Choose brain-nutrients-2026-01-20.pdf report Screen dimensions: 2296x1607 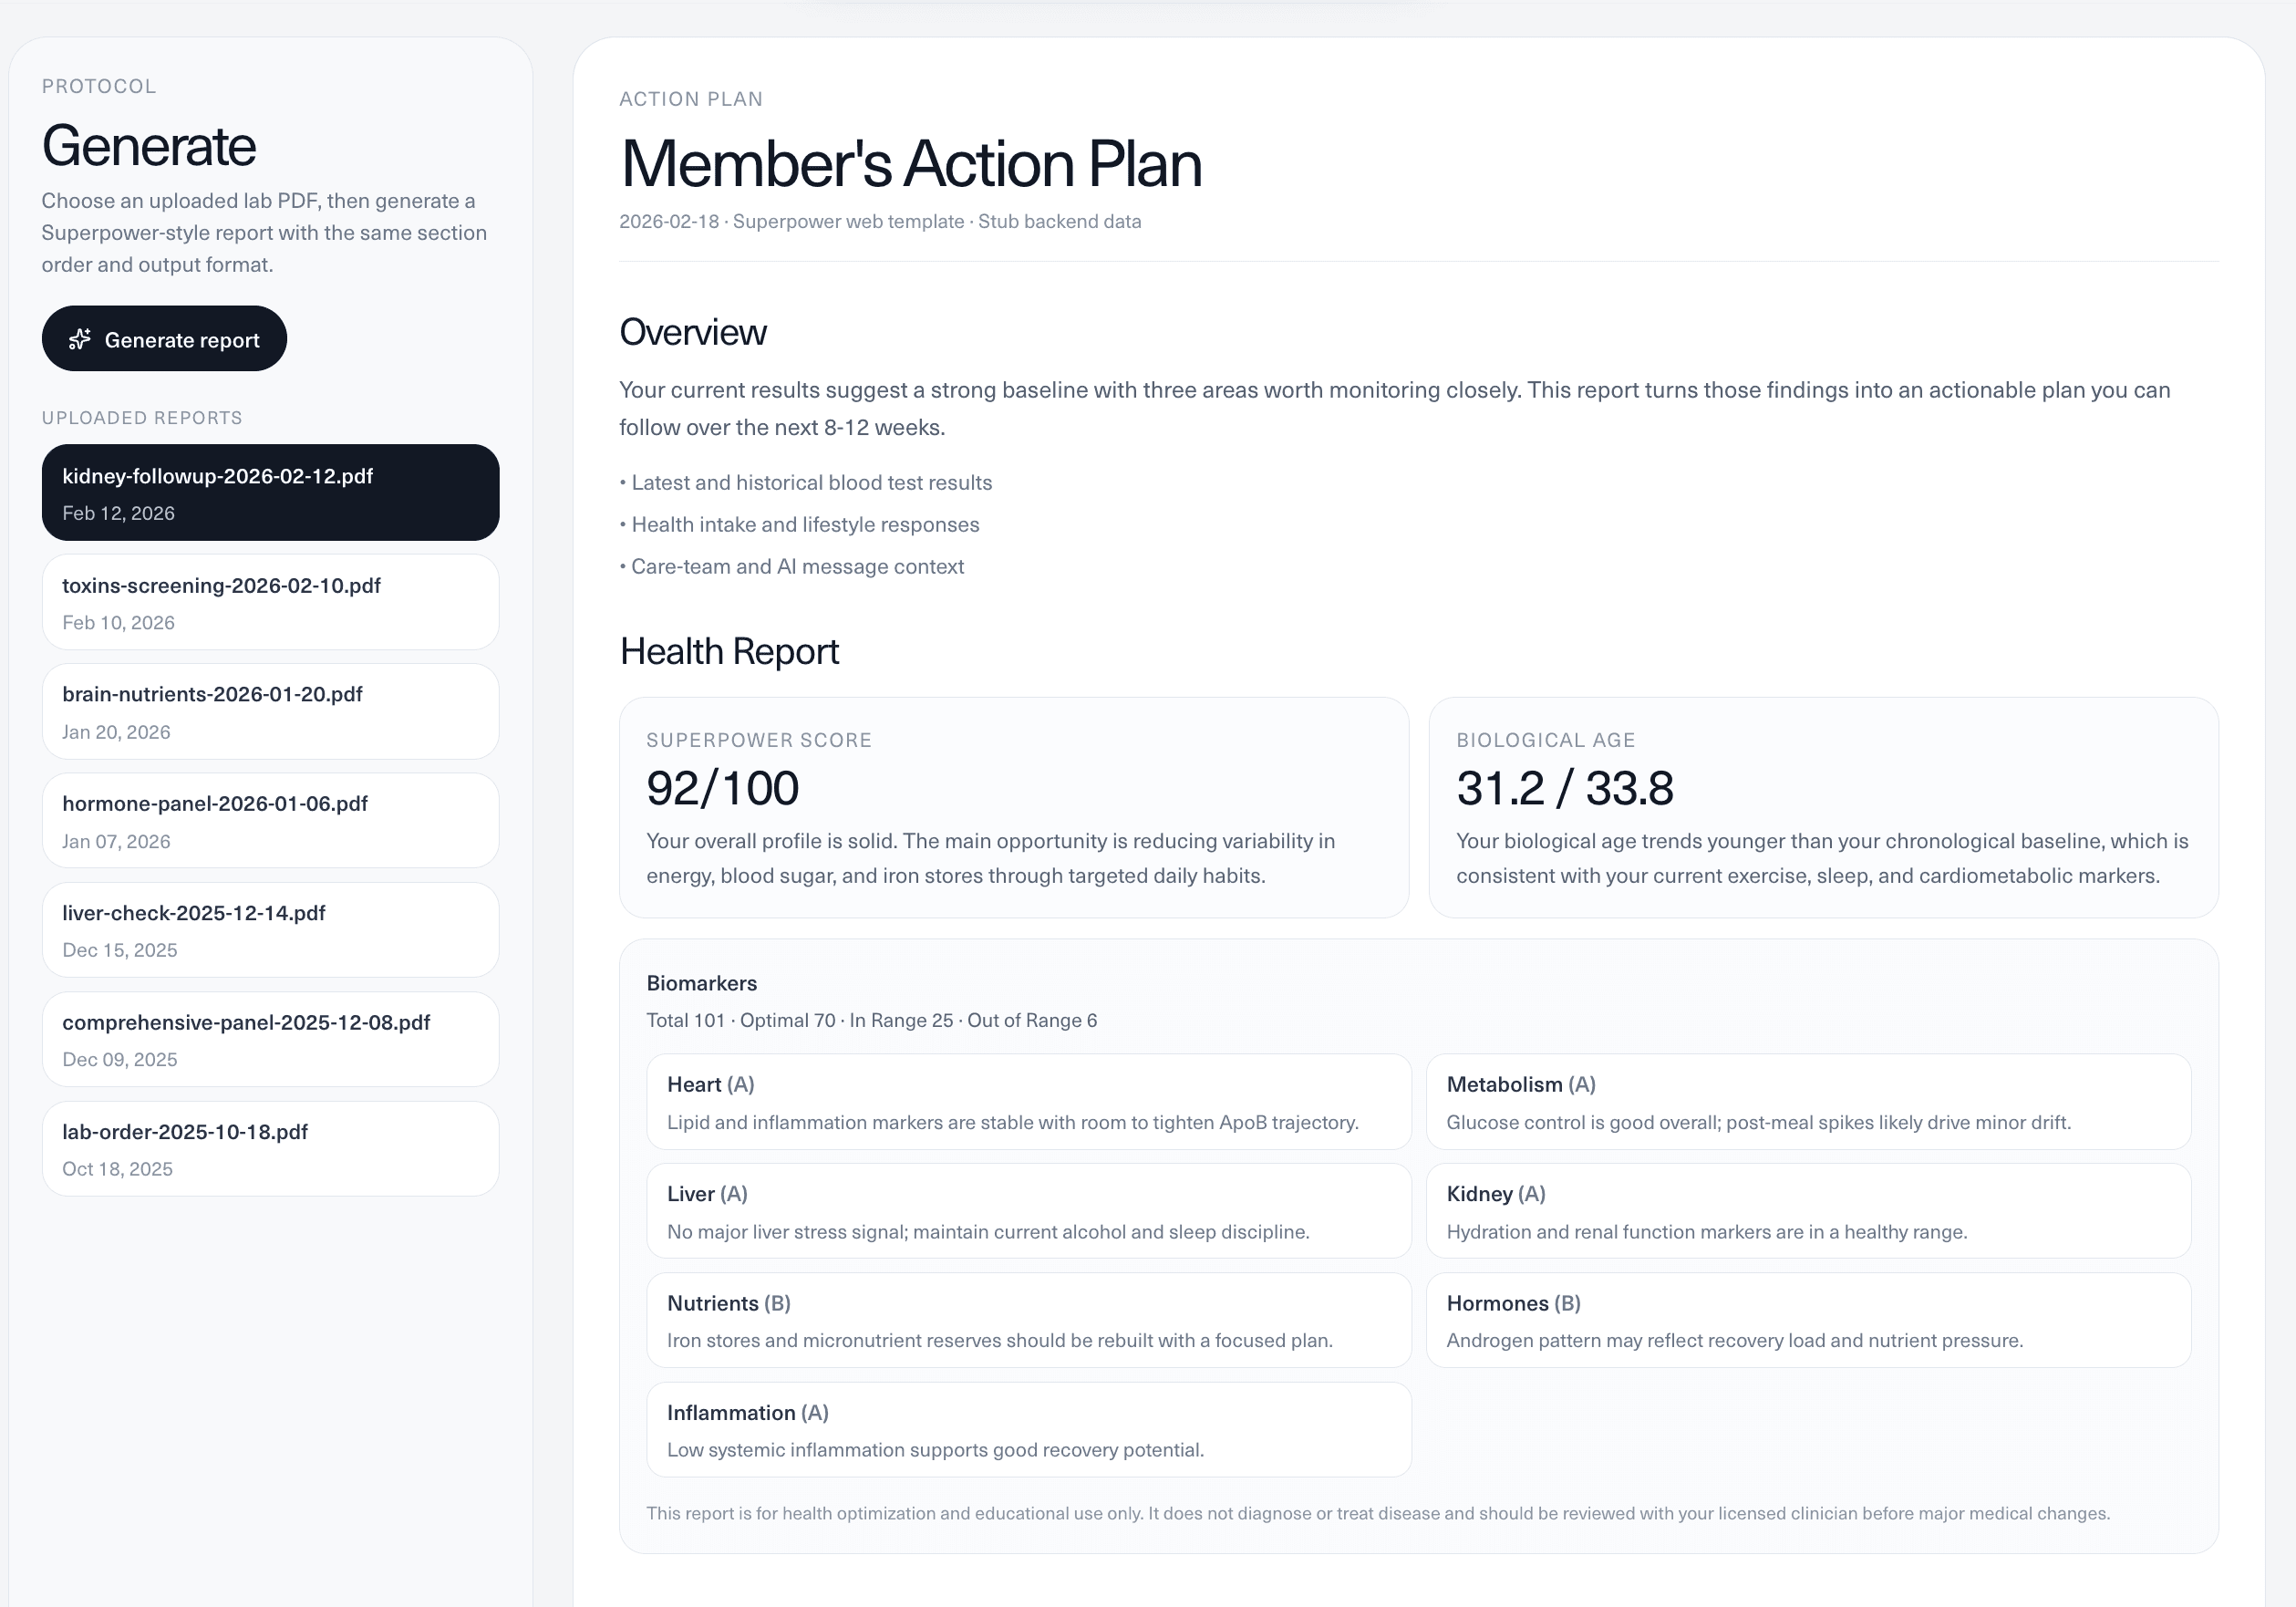click(x=270, y=712)
